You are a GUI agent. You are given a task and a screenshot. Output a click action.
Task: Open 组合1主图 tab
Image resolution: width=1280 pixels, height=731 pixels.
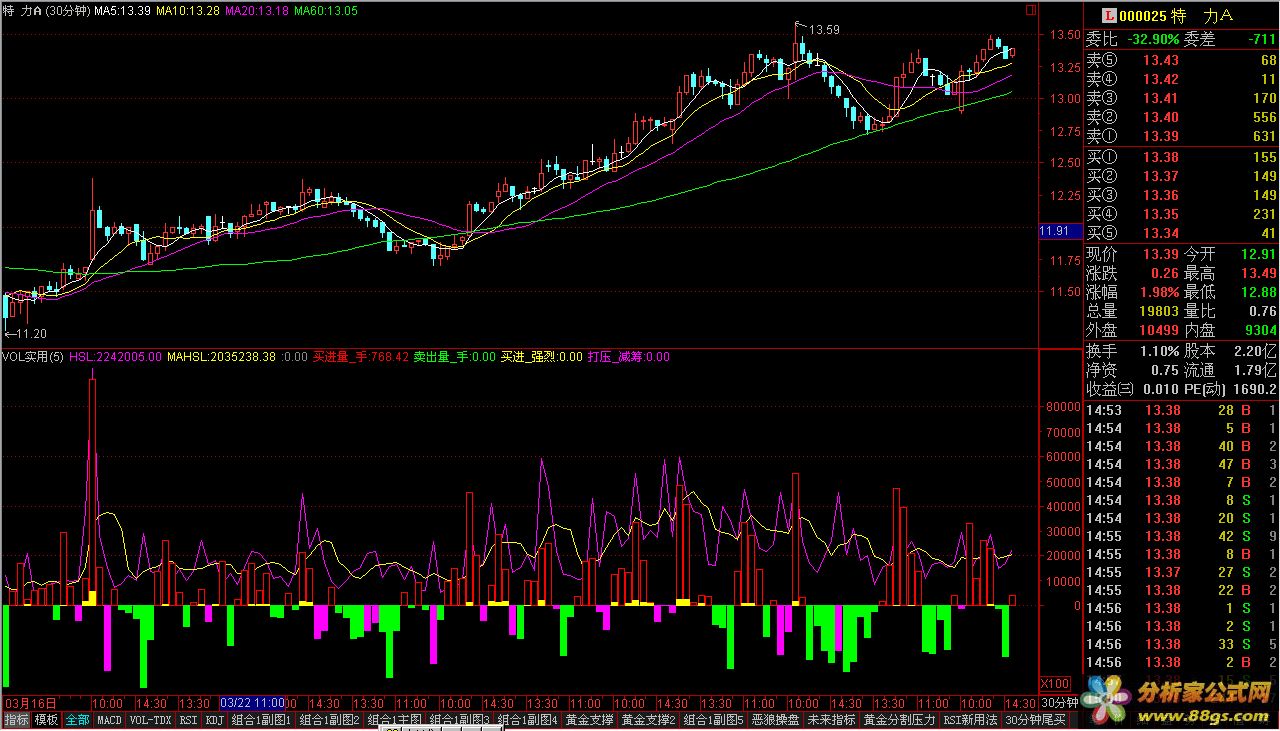(394, 719)
